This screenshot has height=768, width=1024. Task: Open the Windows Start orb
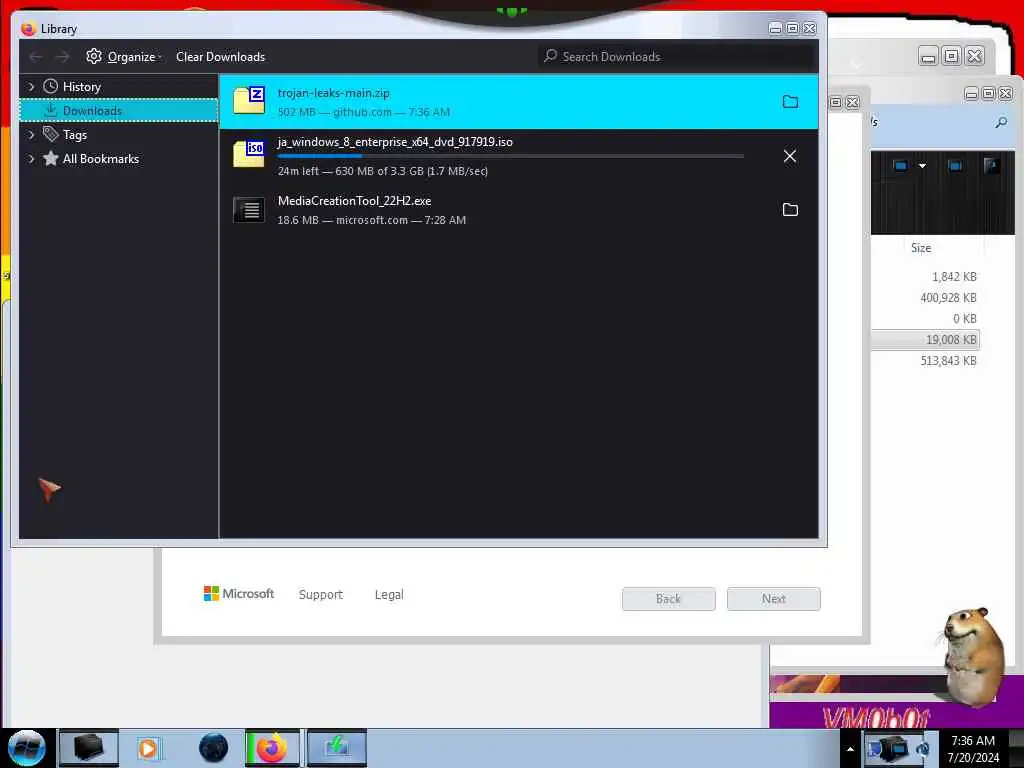coord(27,748)
